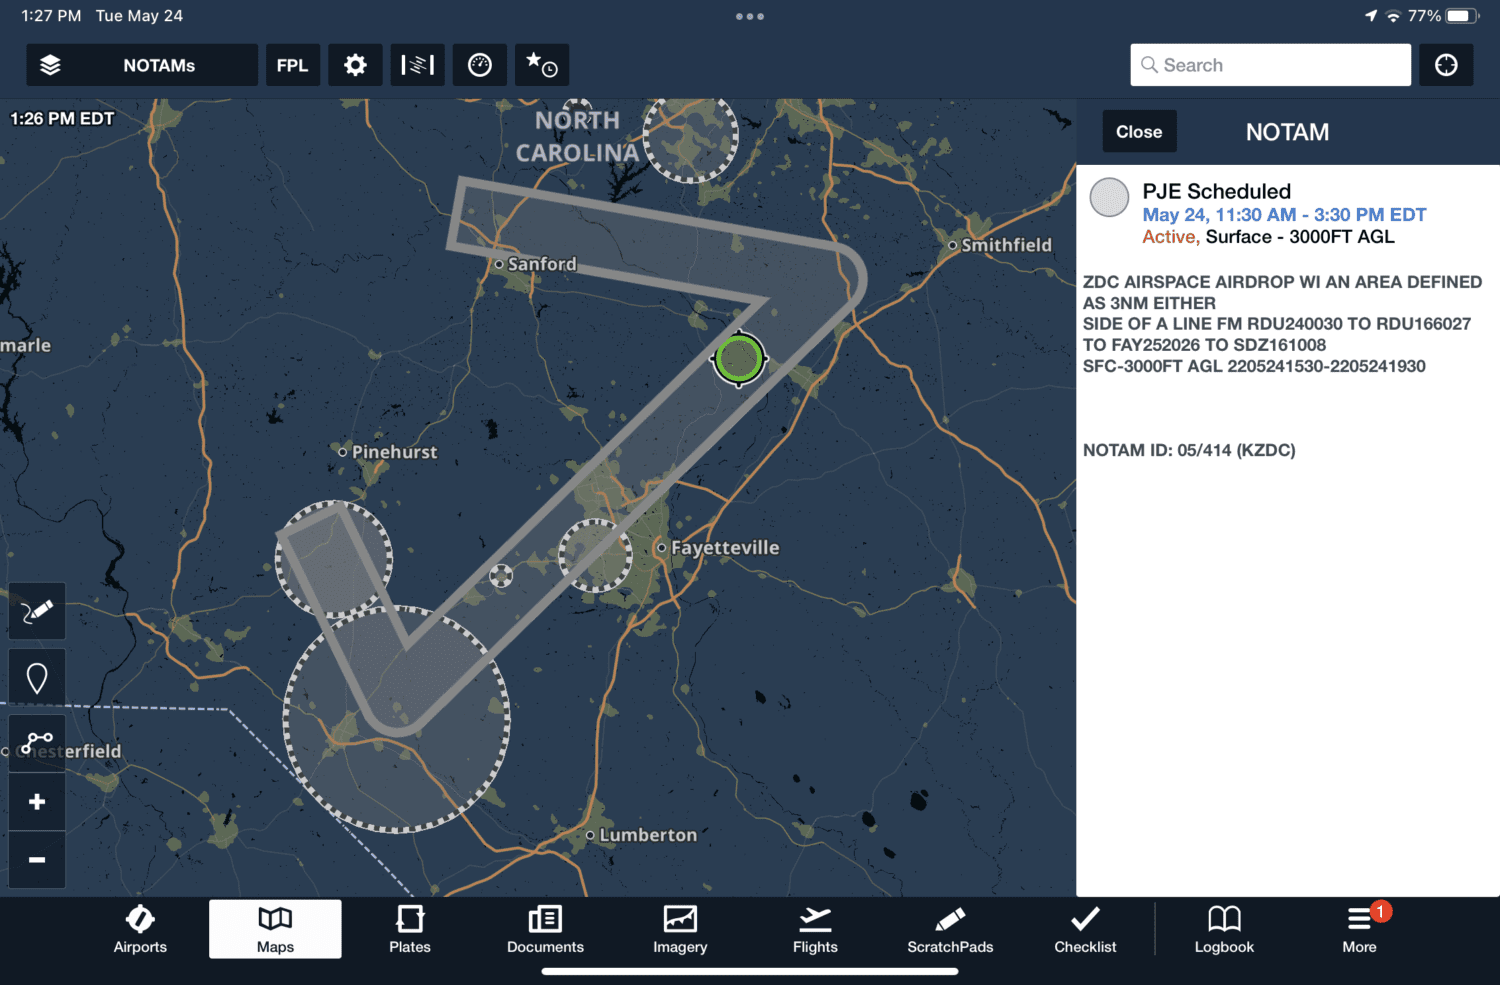
Task: Switch to the Plates tab
Action: pos(409,929)
